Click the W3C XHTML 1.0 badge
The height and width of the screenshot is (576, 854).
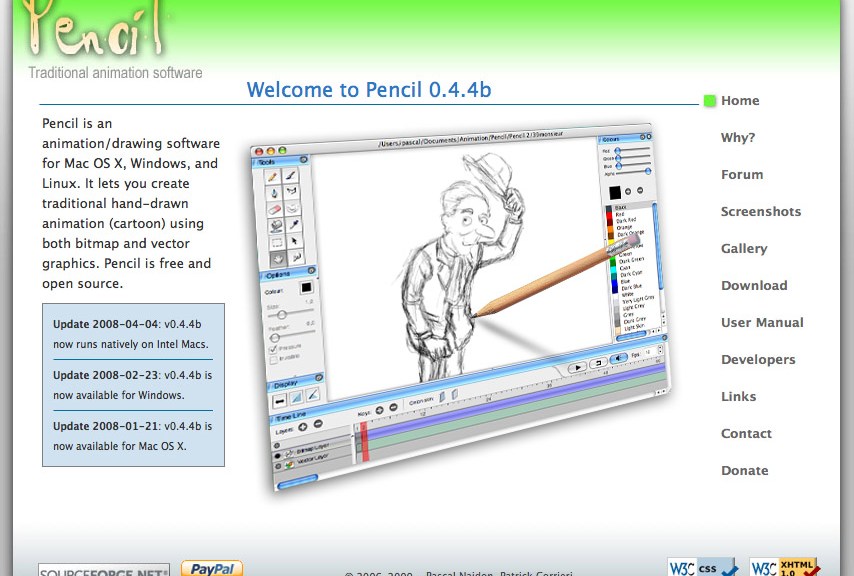(x=785, y=568)
